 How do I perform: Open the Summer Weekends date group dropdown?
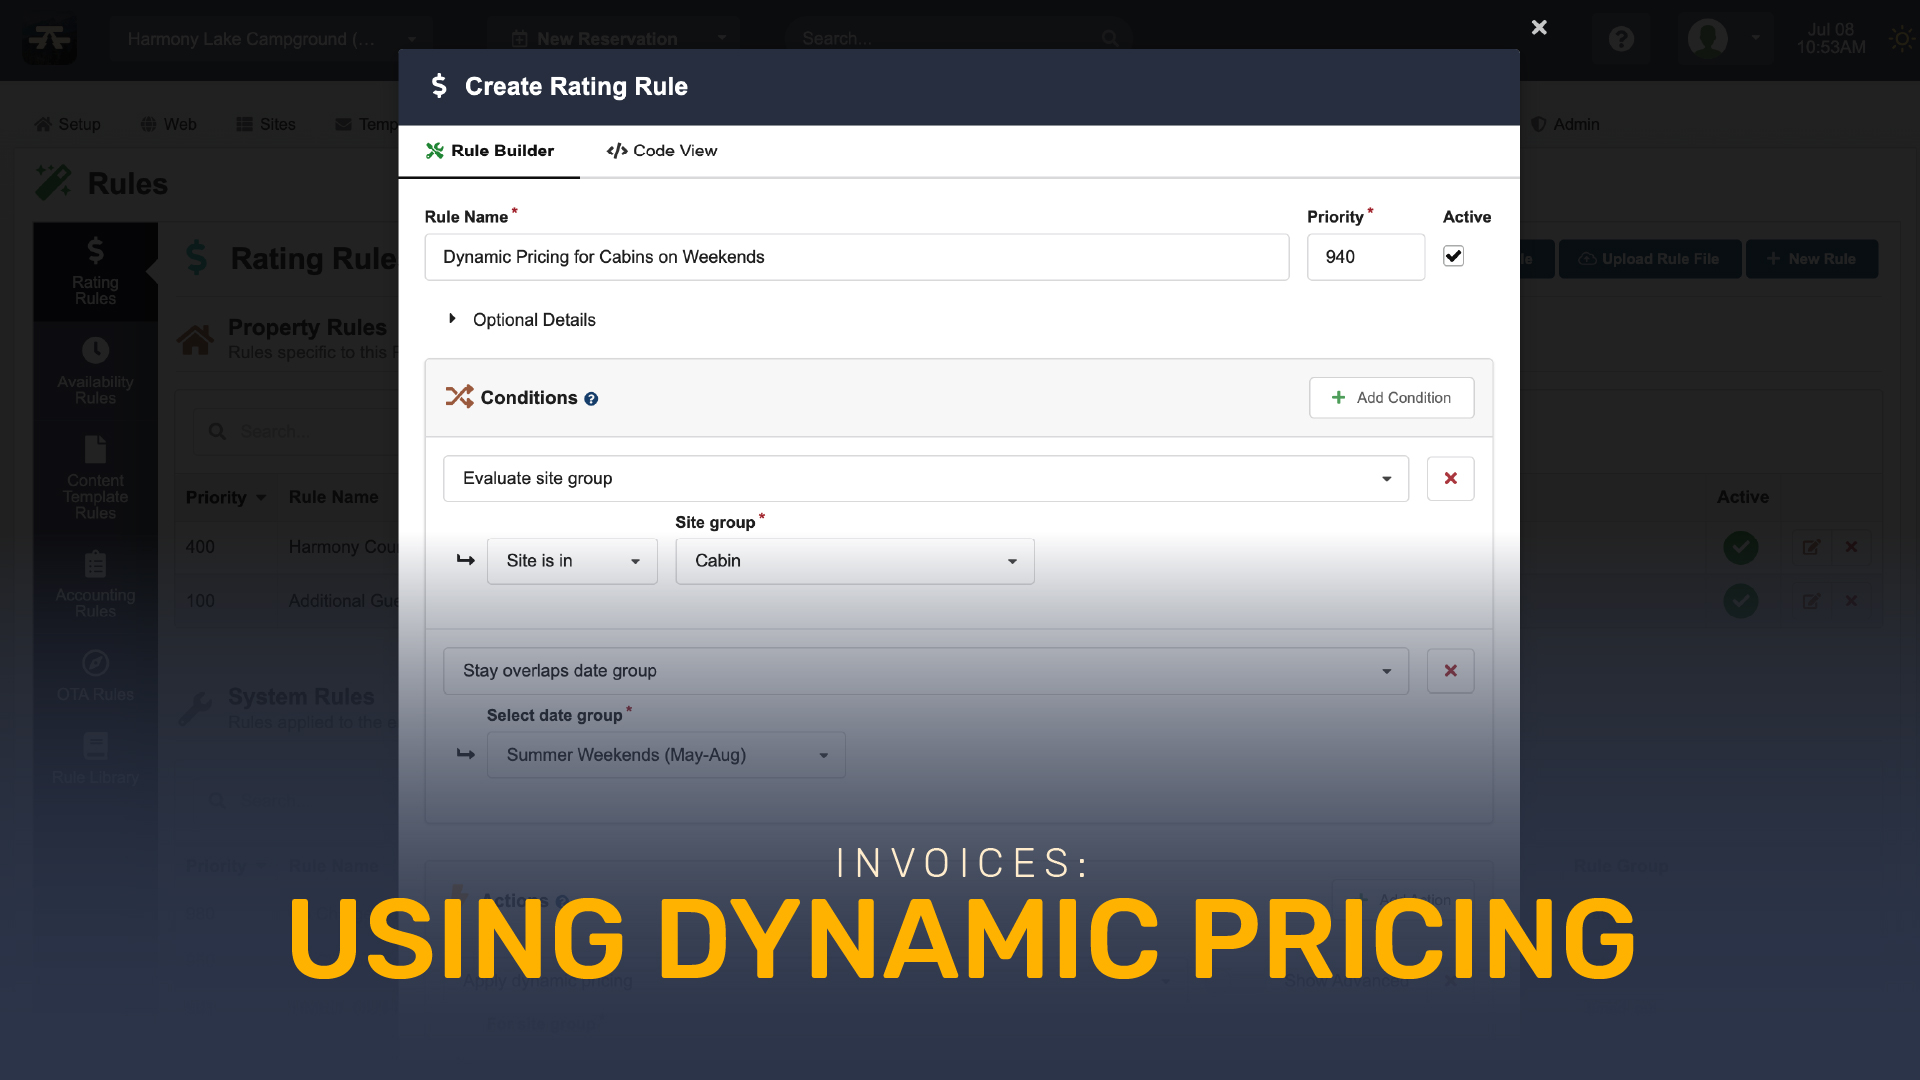[666, 755]
